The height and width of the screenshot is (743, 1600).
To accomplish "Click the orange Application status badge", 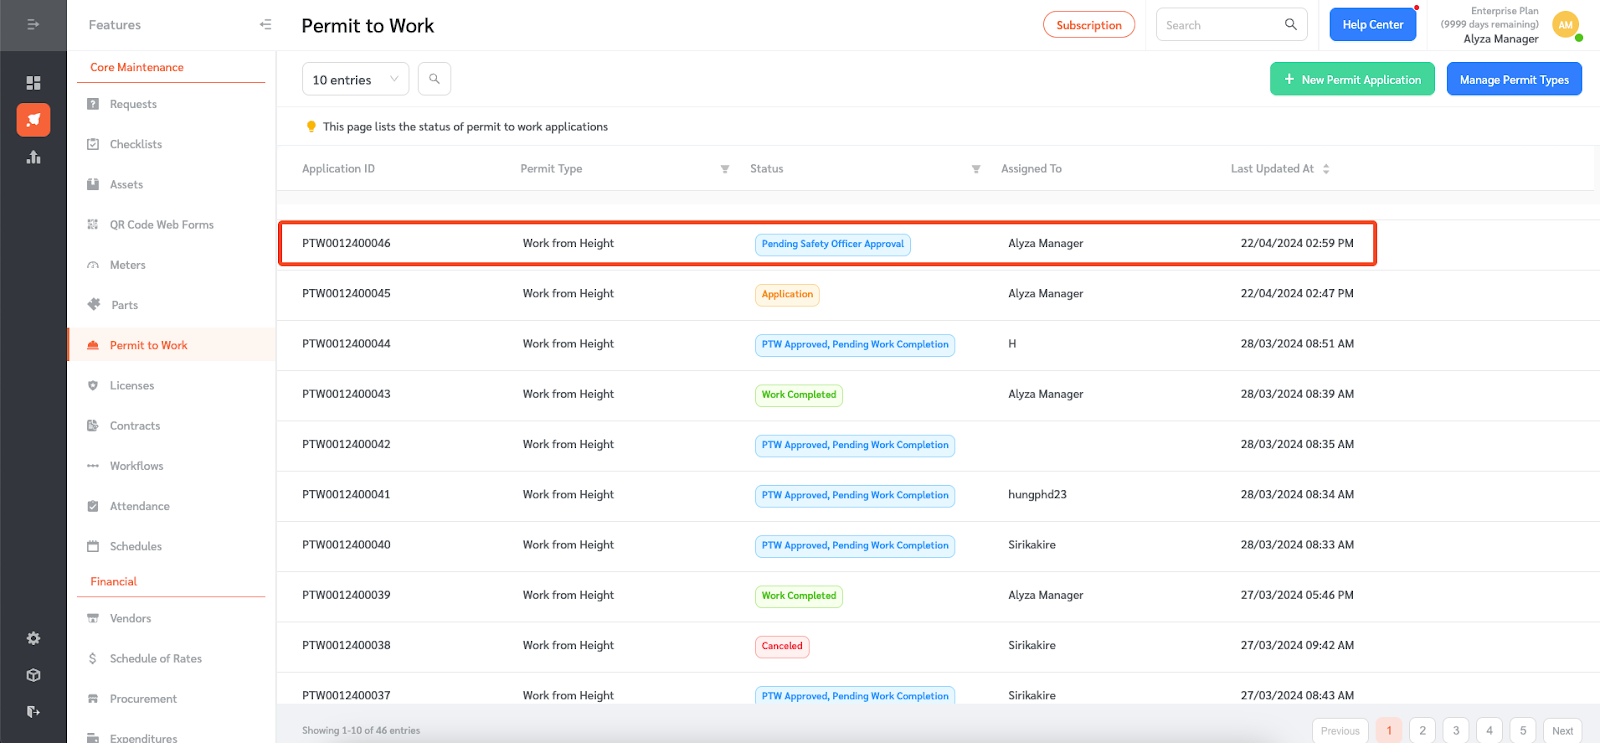I will coord(787,294).
